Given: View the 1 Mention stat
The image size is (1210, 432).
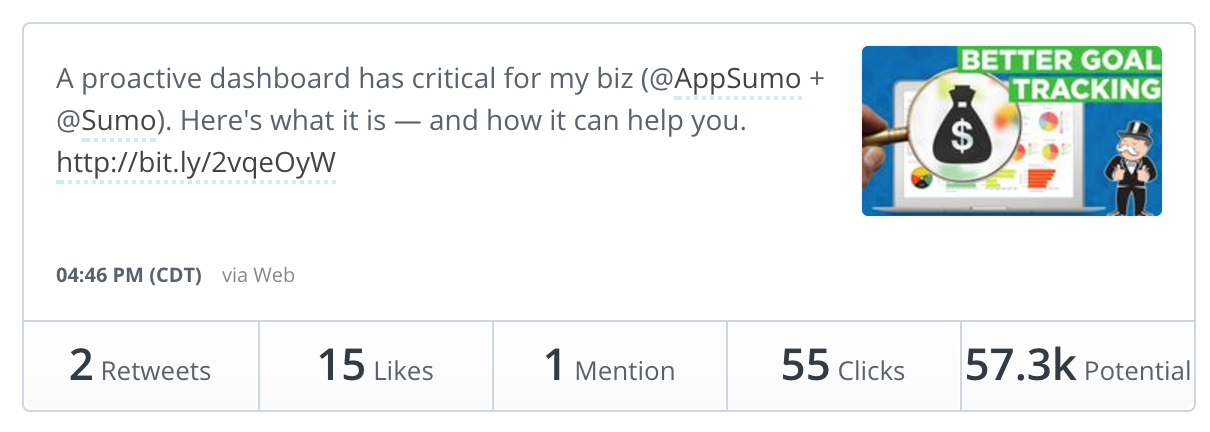Looking at the screenshot, I should [x=610, y=366].
